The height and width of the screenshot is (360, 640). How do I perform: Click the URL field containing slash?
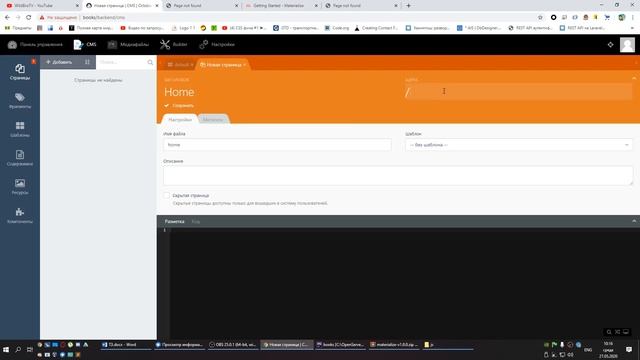point(518,92)
